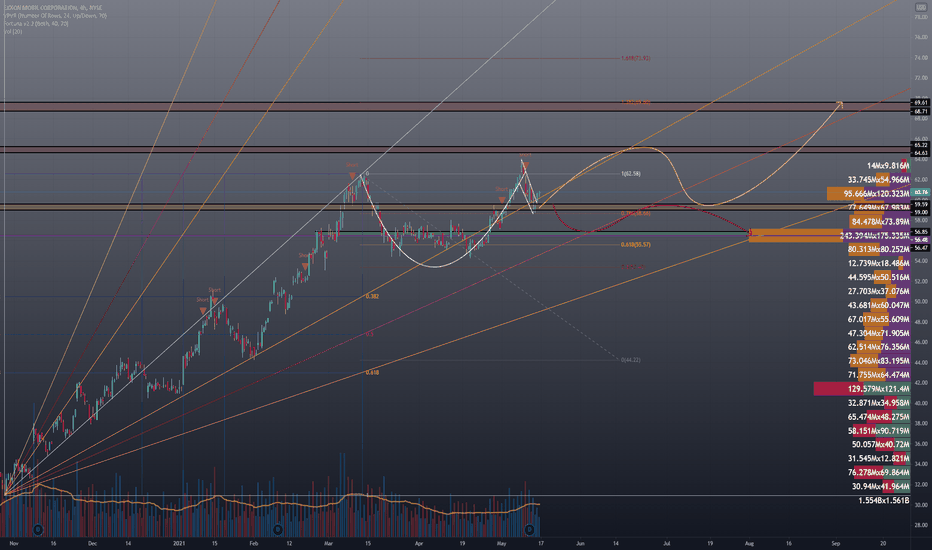The height and width of the screenshot is (550, 932).
Task: Click the 59.59 price label
Action: [x=921, y=204]
